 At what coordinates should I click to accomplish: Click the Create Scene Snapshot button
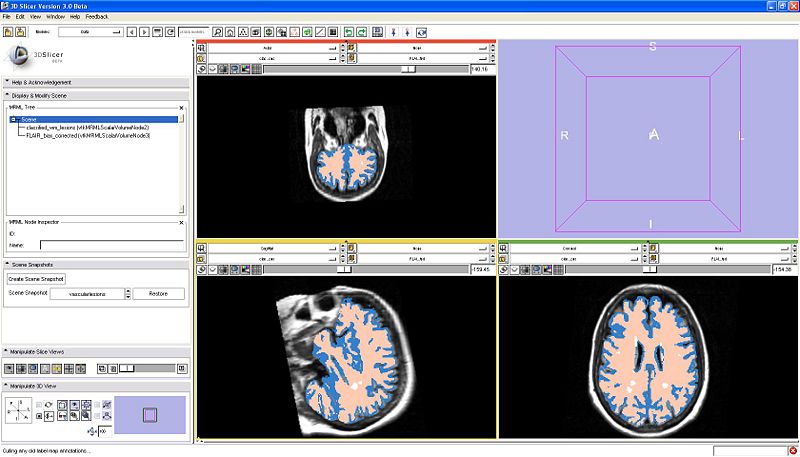36,278
